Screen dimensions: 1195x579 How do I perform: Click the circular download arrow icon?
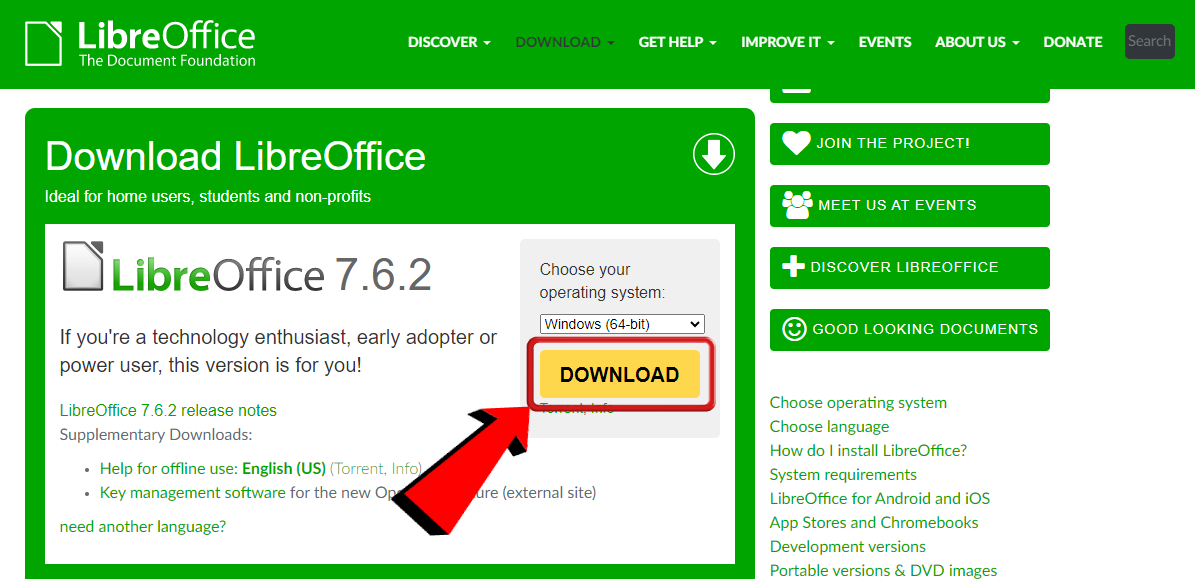pos(713,154)
